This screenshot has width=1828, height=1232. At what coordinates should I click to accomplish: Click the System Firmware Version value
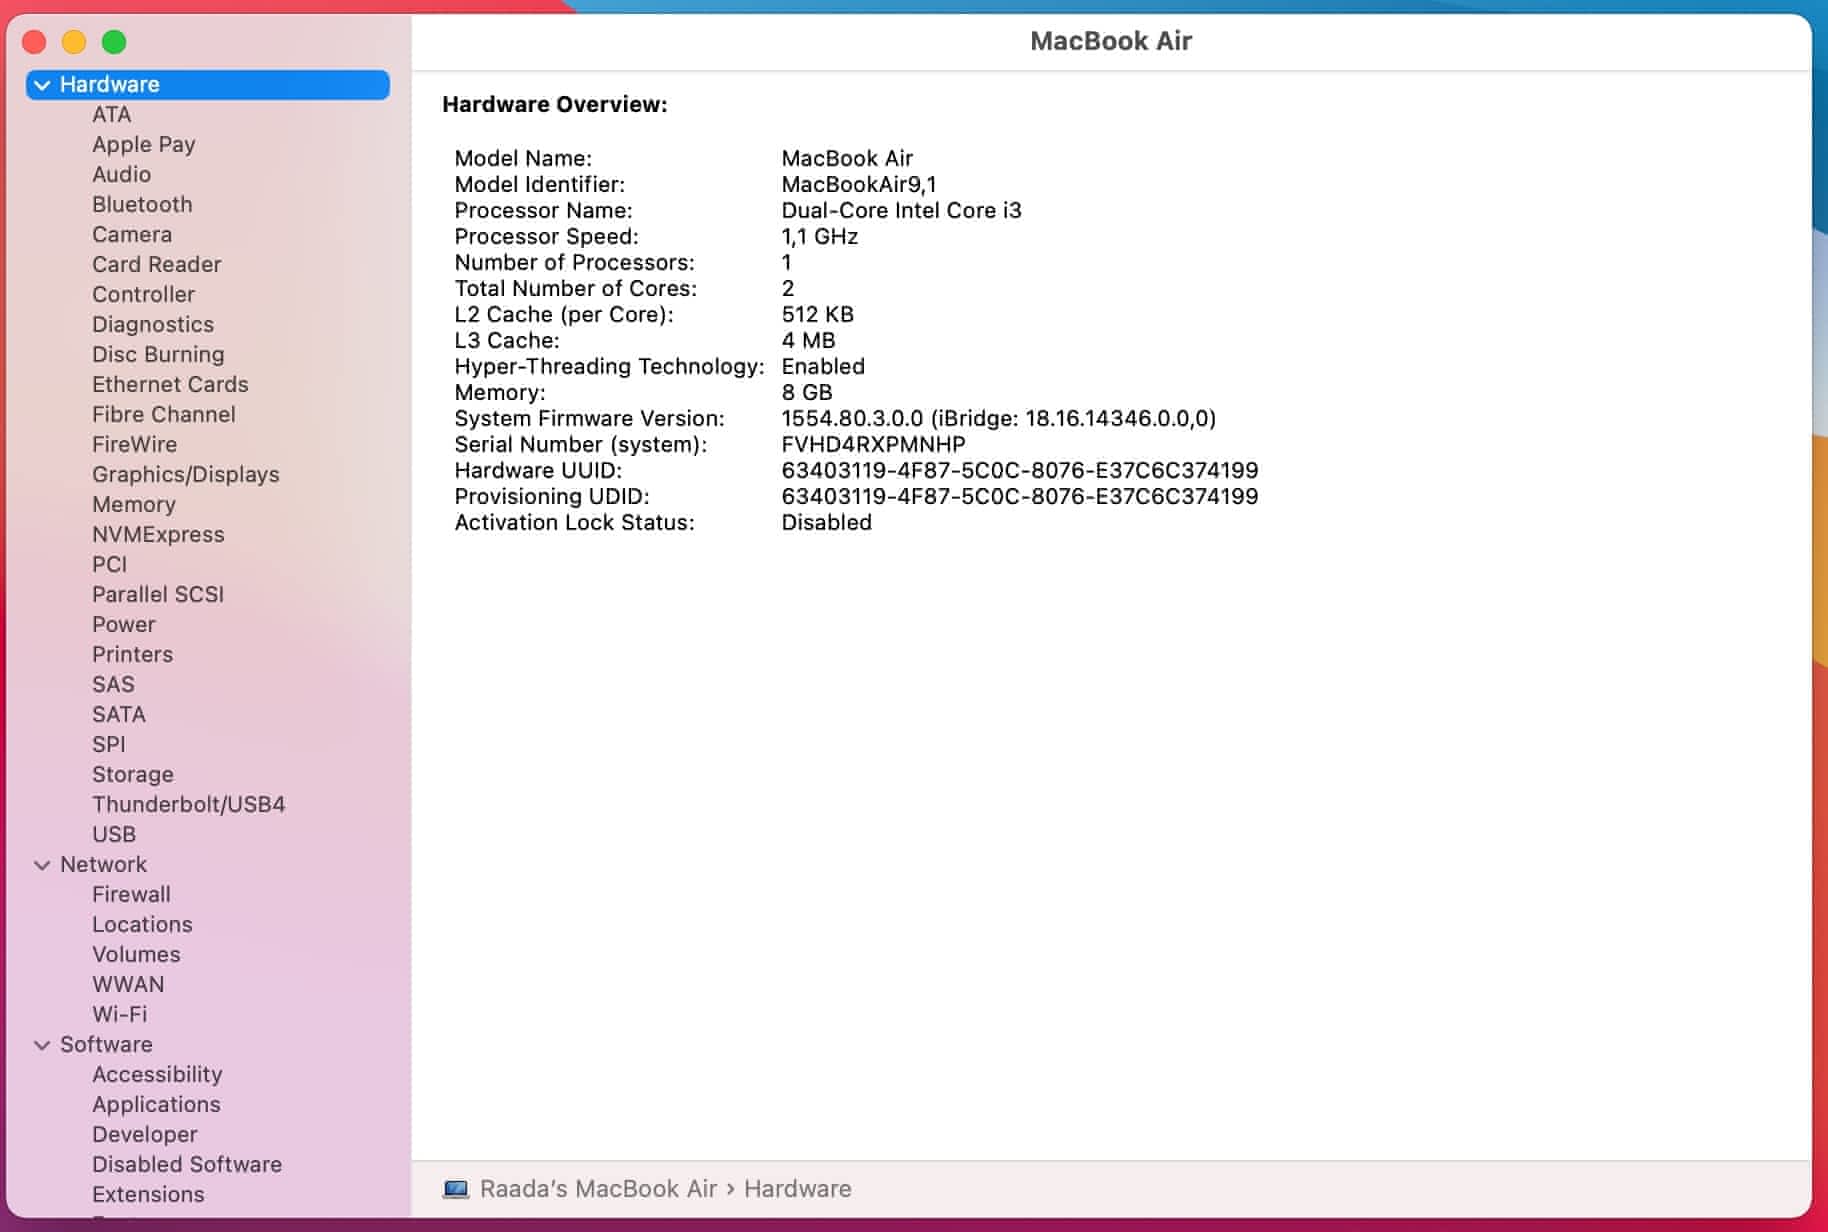pos(999,419)
